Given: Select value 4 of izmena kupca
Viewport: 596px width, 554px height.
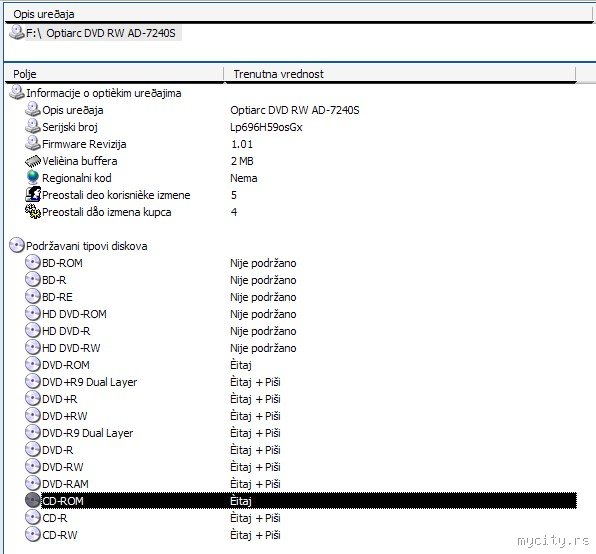Looking at the screenshot, I should pos(234,212).
